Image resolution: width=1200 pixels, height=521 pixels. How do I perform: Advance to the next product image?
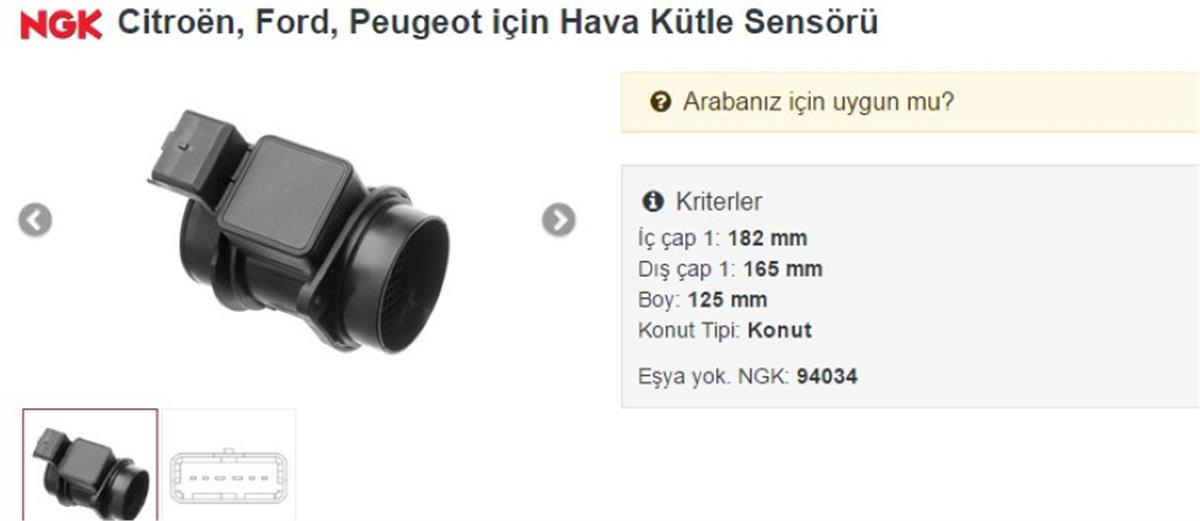559,219
